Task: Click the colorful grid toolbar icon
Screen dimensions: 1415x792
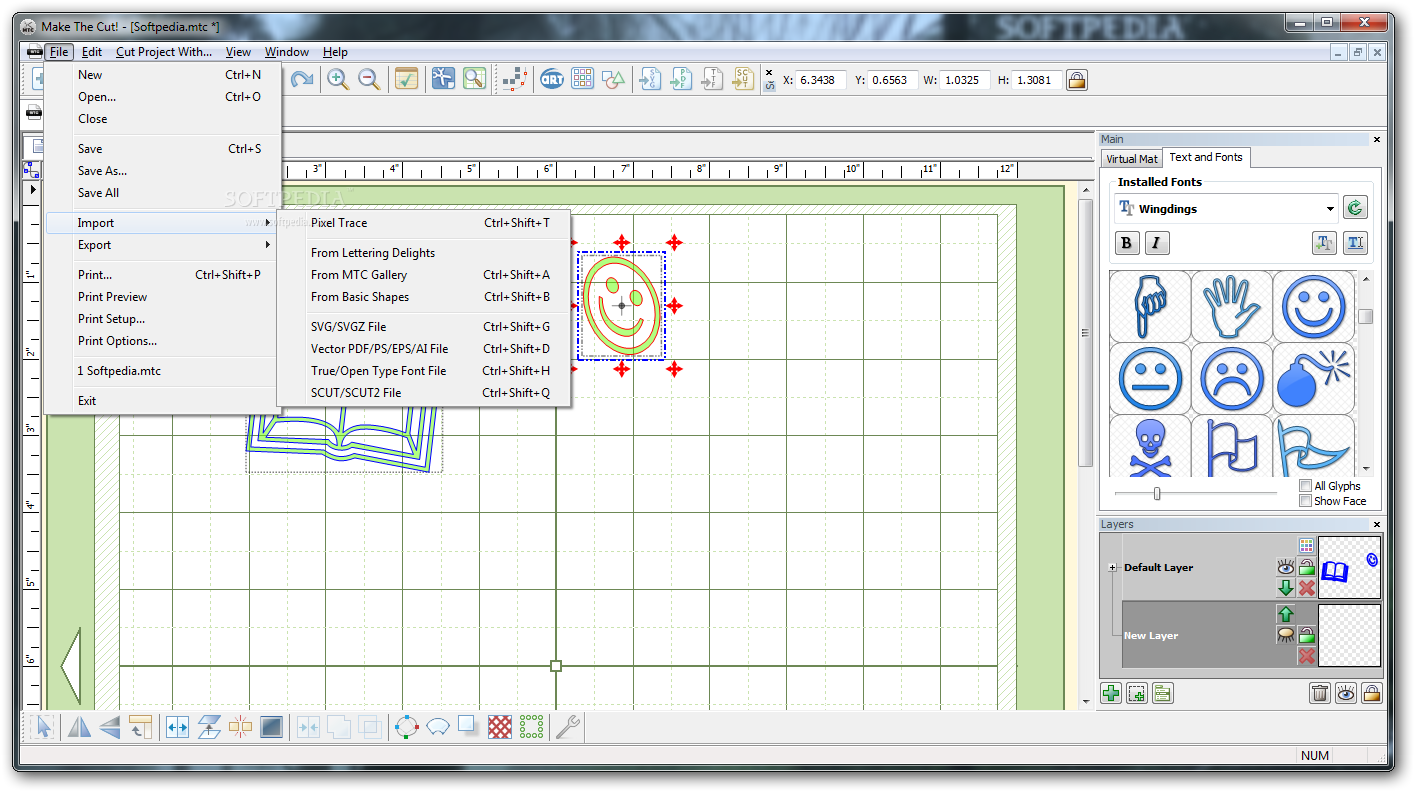Action: [x=583, y=79]
